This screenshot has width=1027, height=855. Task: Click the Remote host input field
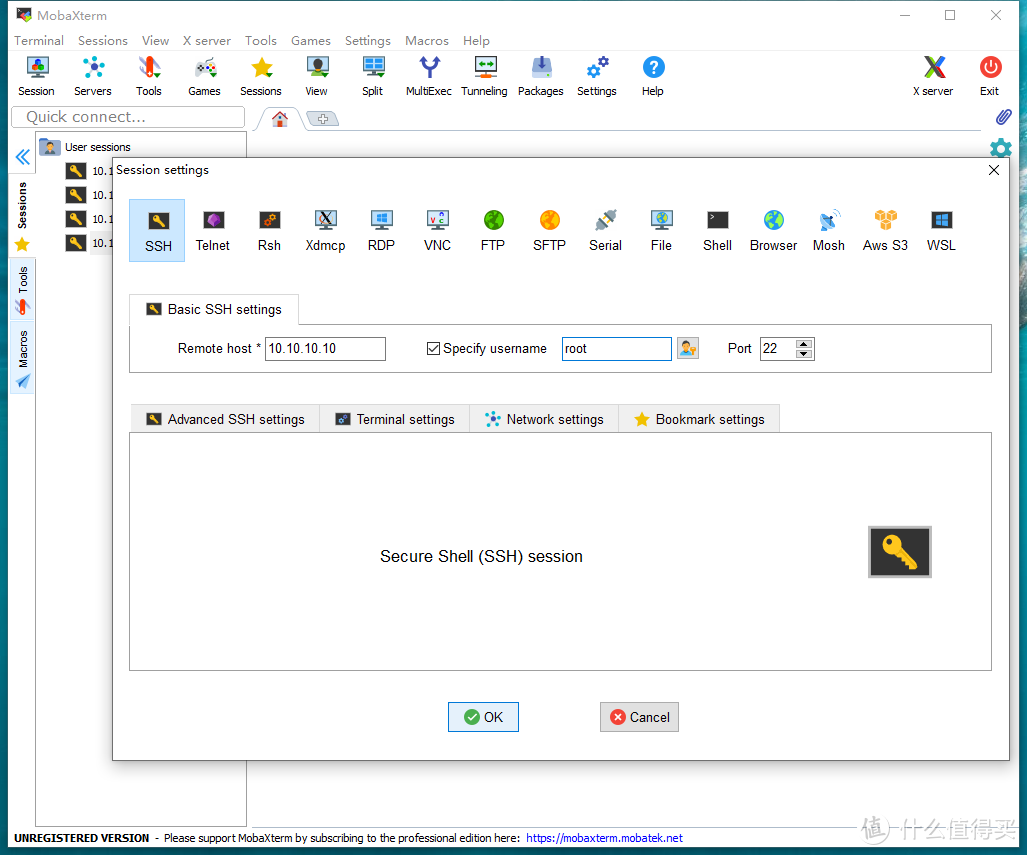(x=326, y=349)
